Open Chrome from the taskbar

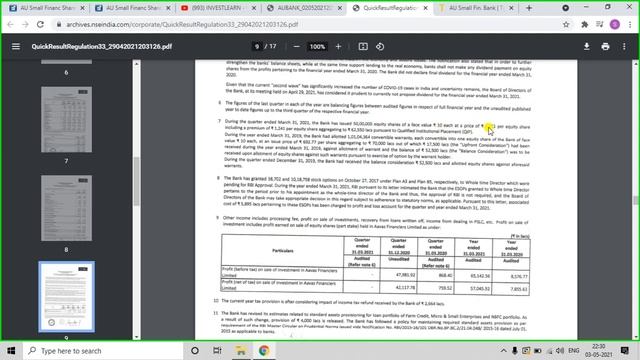[264, 351]
